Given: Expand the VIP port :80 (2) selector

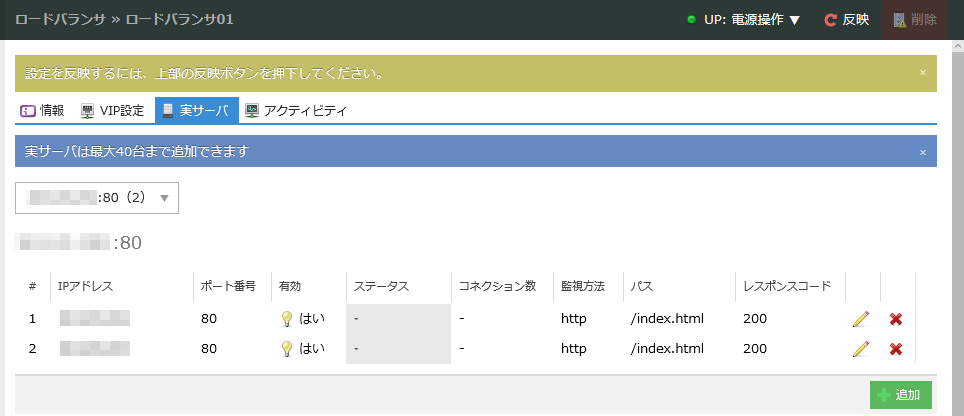Looking at the screenshot, I should [x=97, y=198].
